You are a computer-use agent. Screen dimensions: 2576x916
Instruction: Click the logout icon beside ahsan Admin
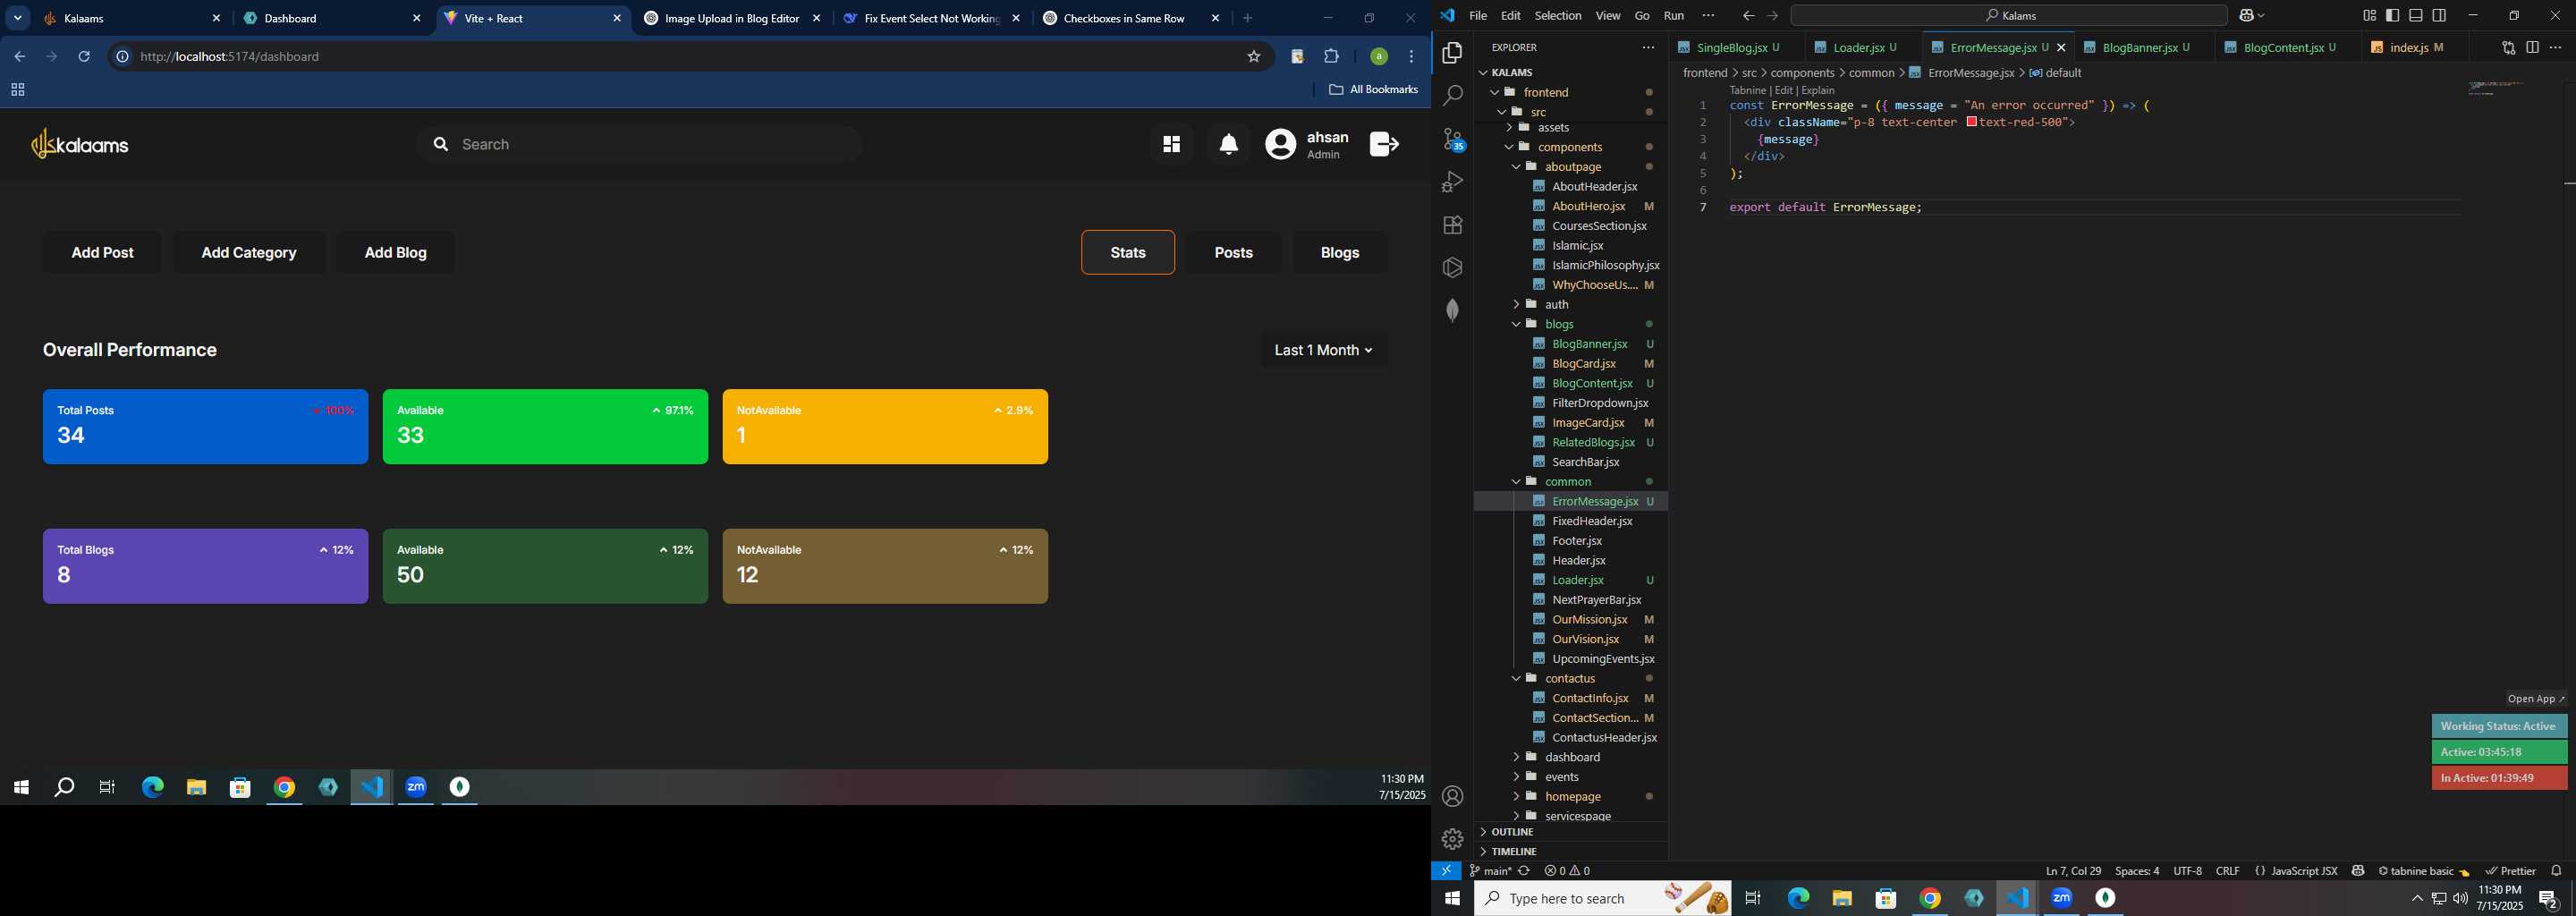pyautogui.click(x=1384, y=145)
